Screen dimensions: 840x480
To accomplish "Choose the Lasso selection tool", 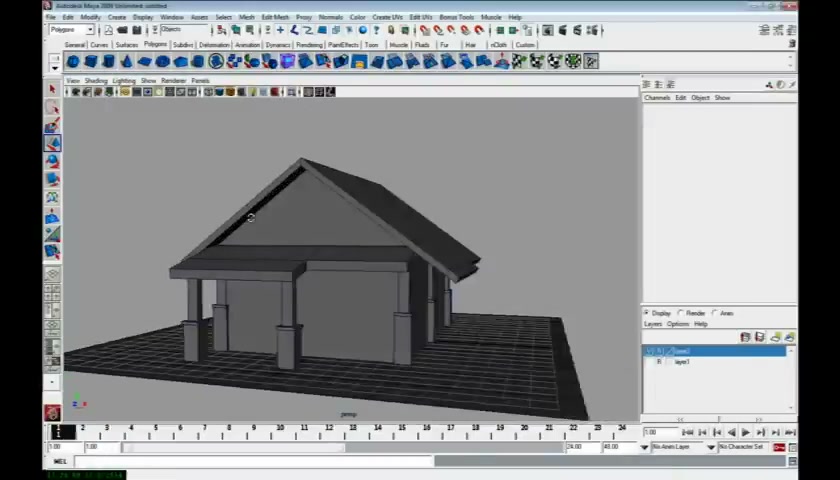I will (52, 107).
